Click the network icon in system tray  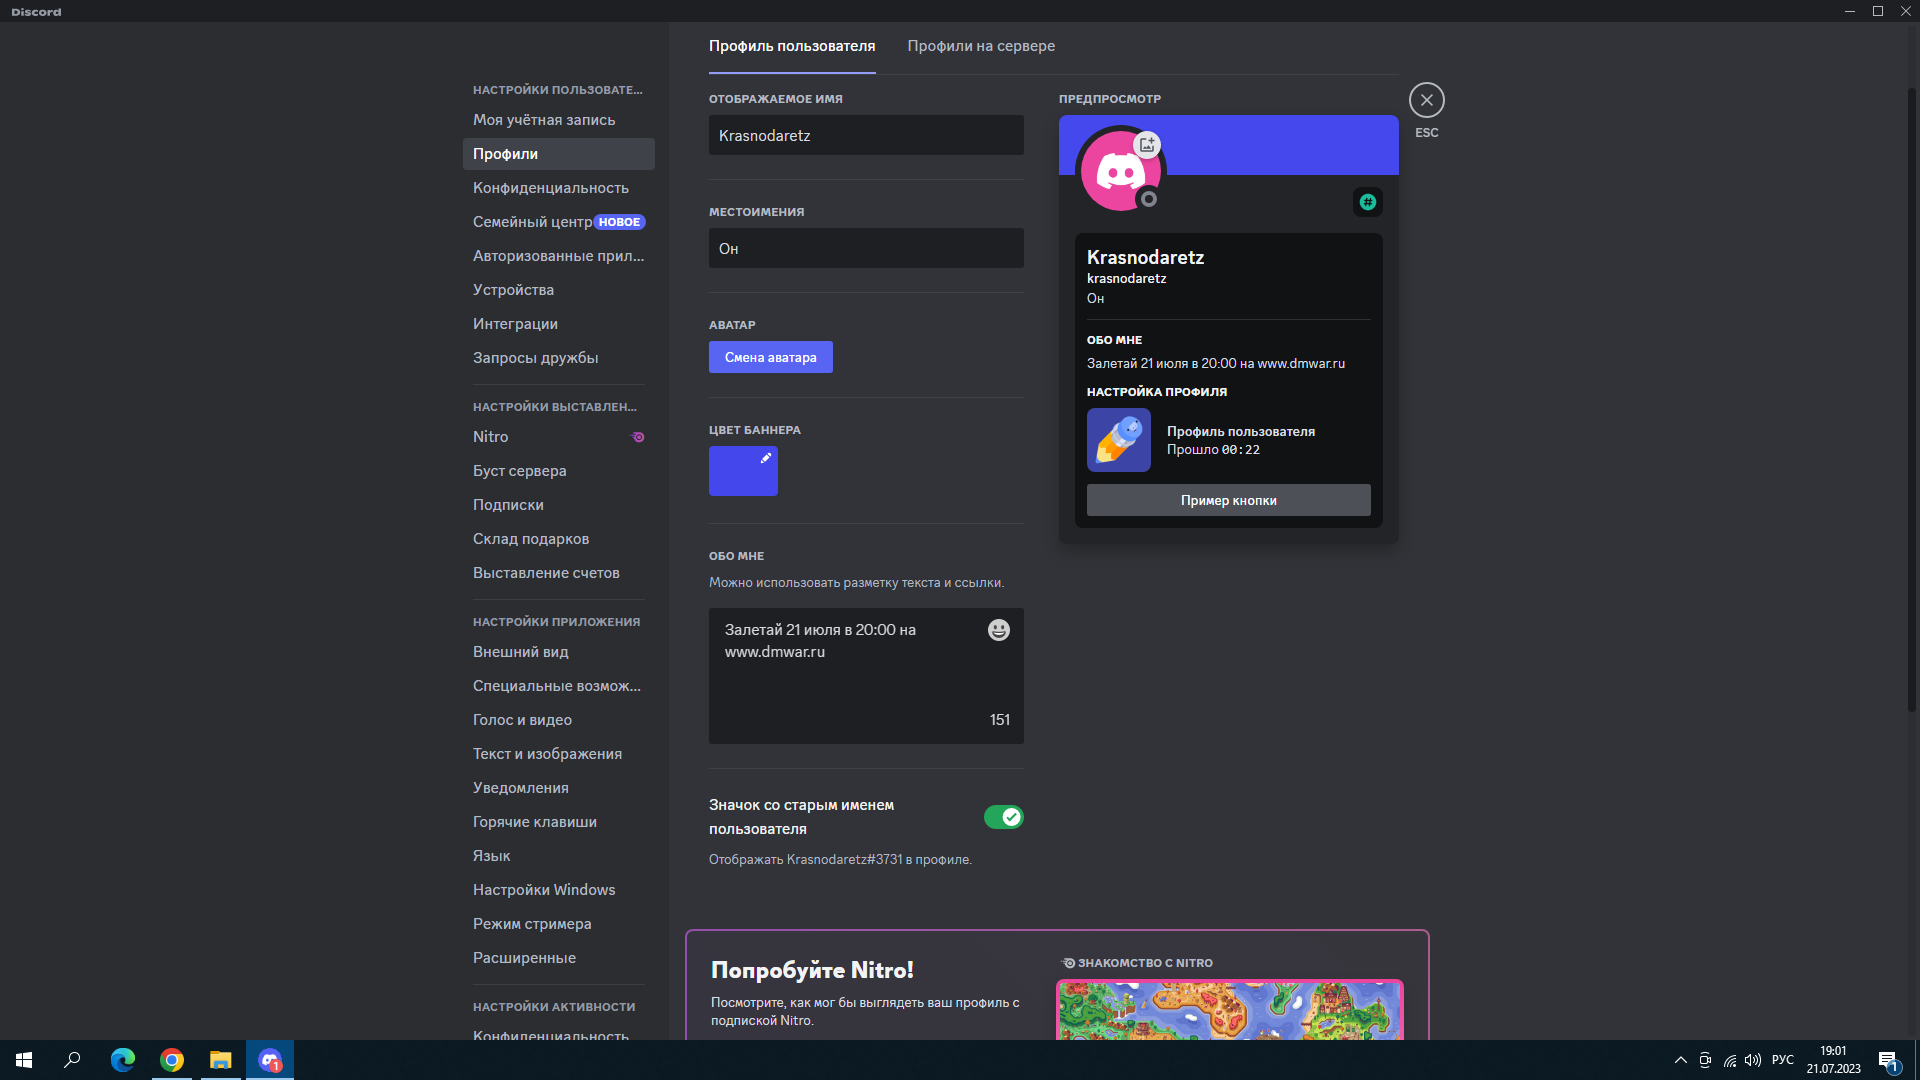click(1730, 1060)
